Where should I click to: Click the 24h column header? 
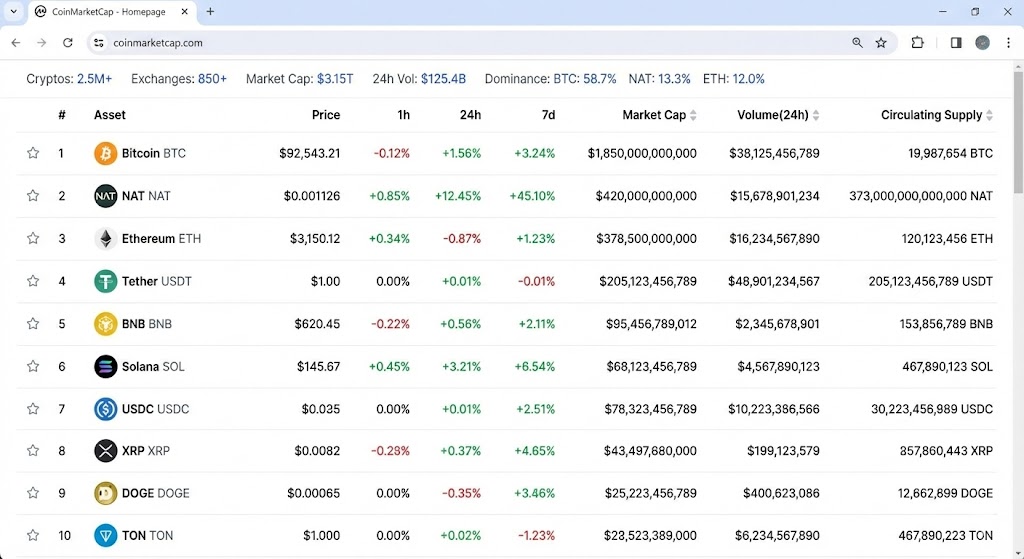point(470,115)
